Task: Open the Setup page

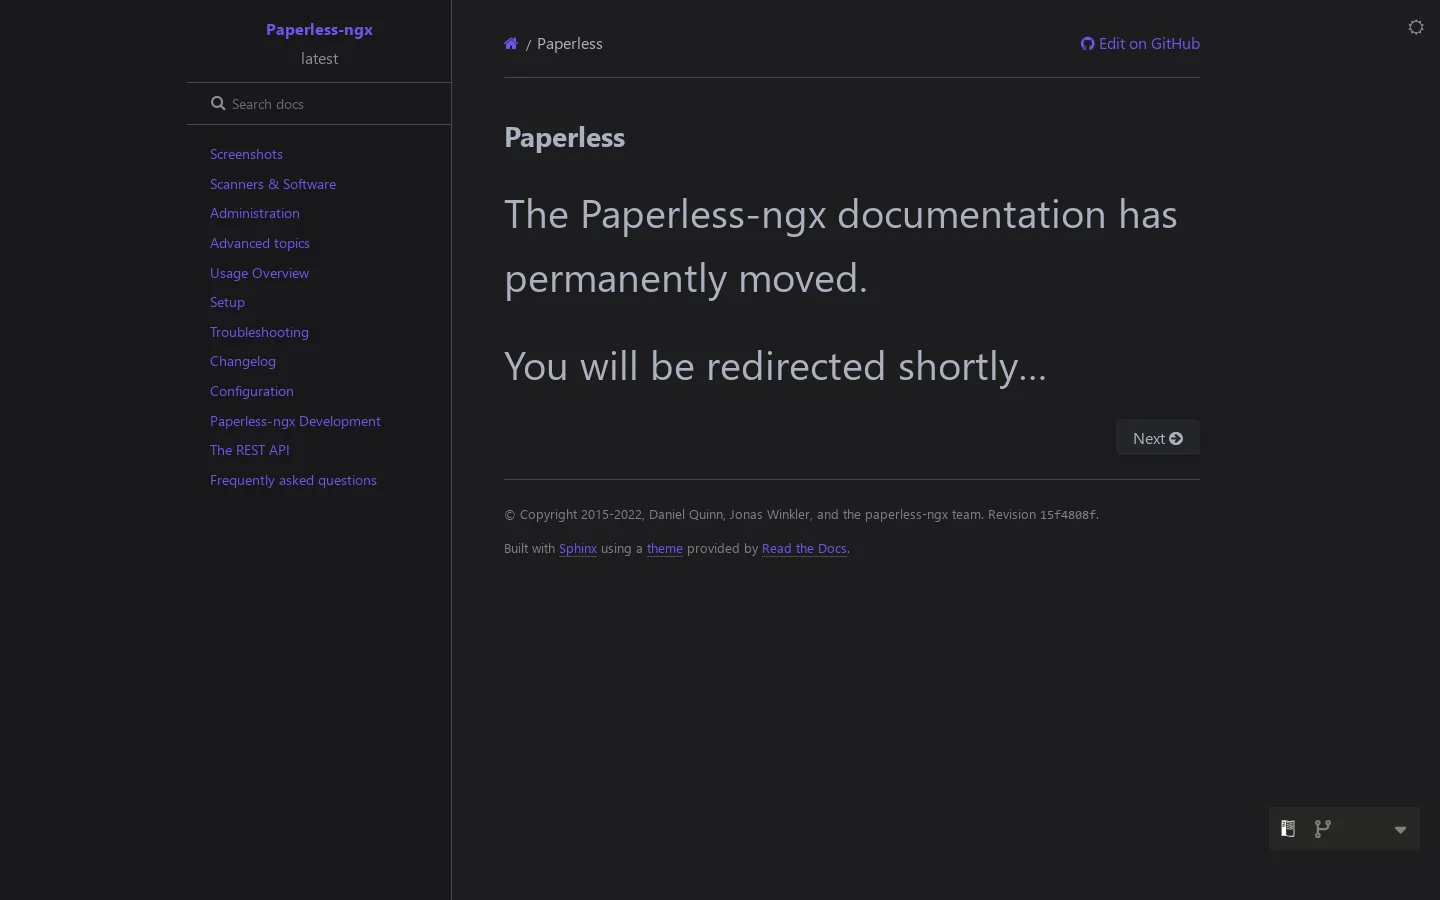Action: point(227,302)
